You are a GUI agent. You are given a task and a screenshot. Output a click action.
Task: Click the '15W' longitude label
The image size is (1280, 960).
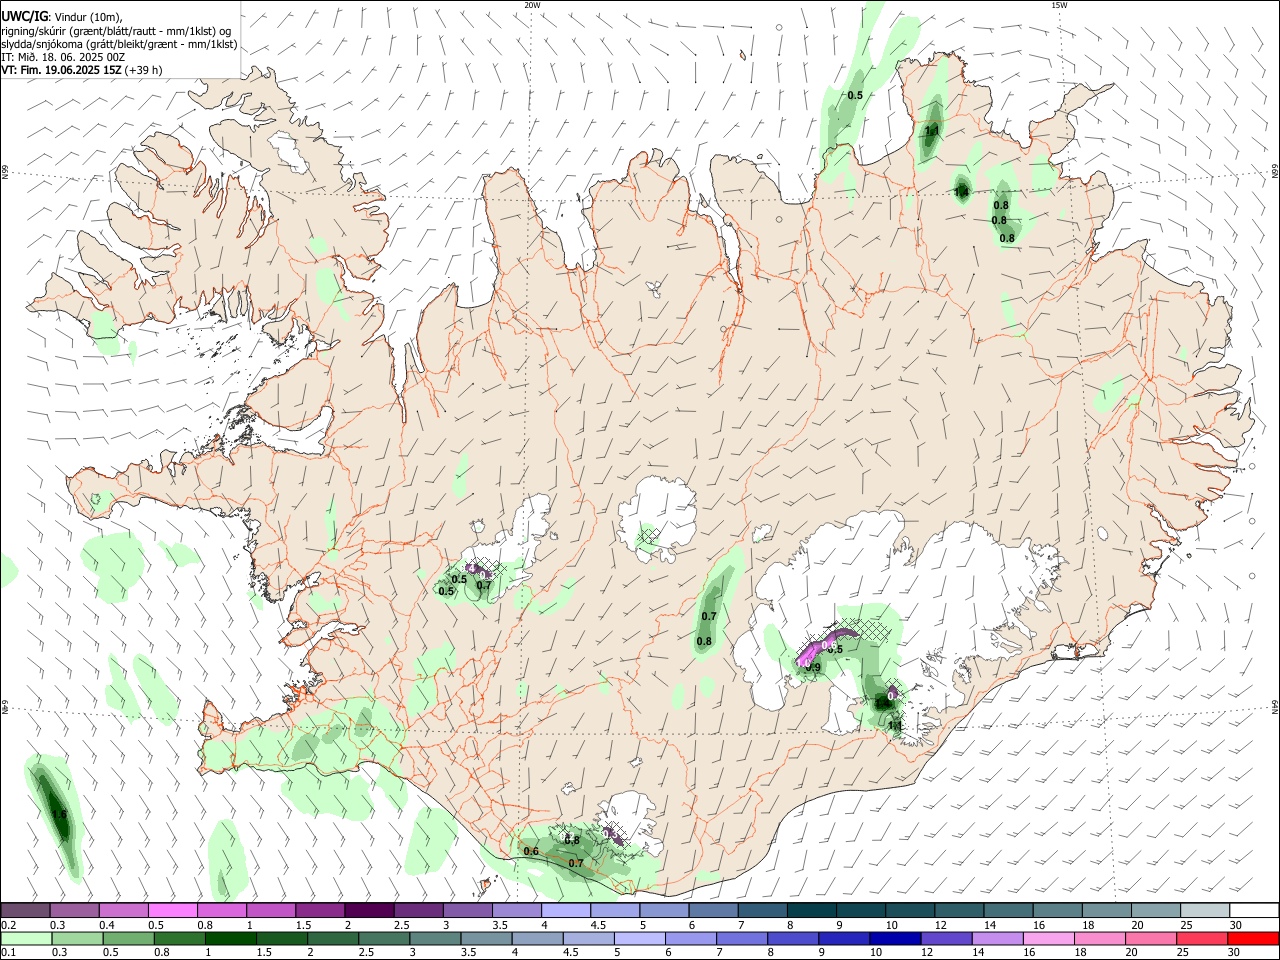1059,5
